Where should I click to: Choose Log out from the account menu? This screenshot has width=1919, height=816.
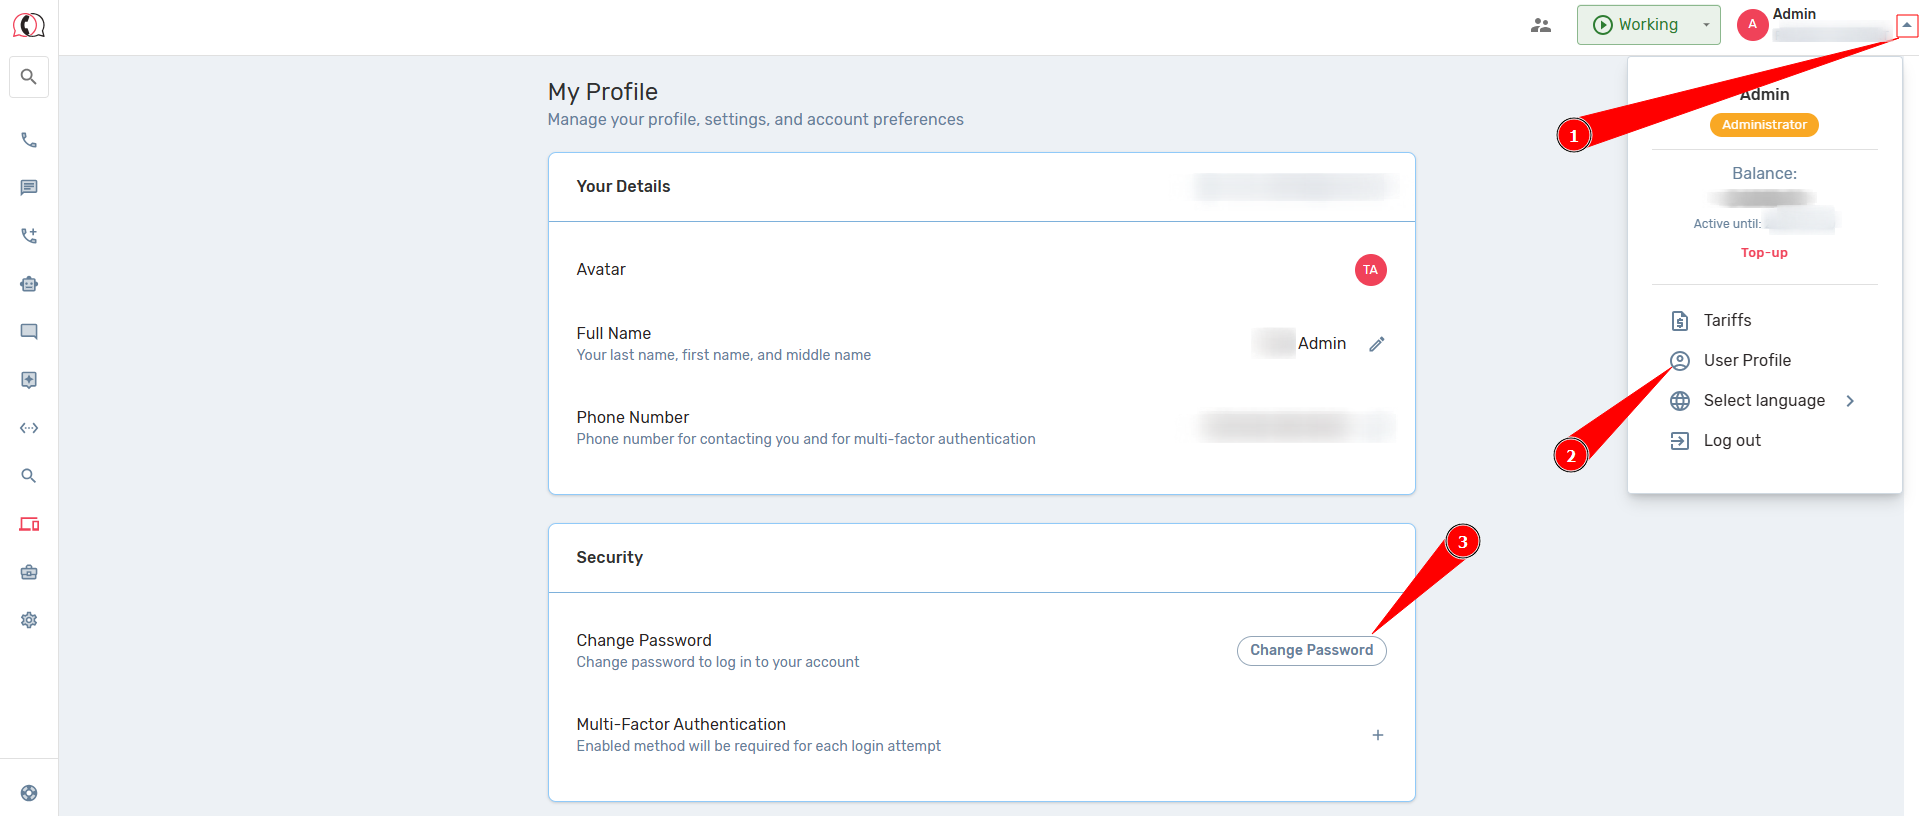pyautogui.click(x=1731, y=441)
